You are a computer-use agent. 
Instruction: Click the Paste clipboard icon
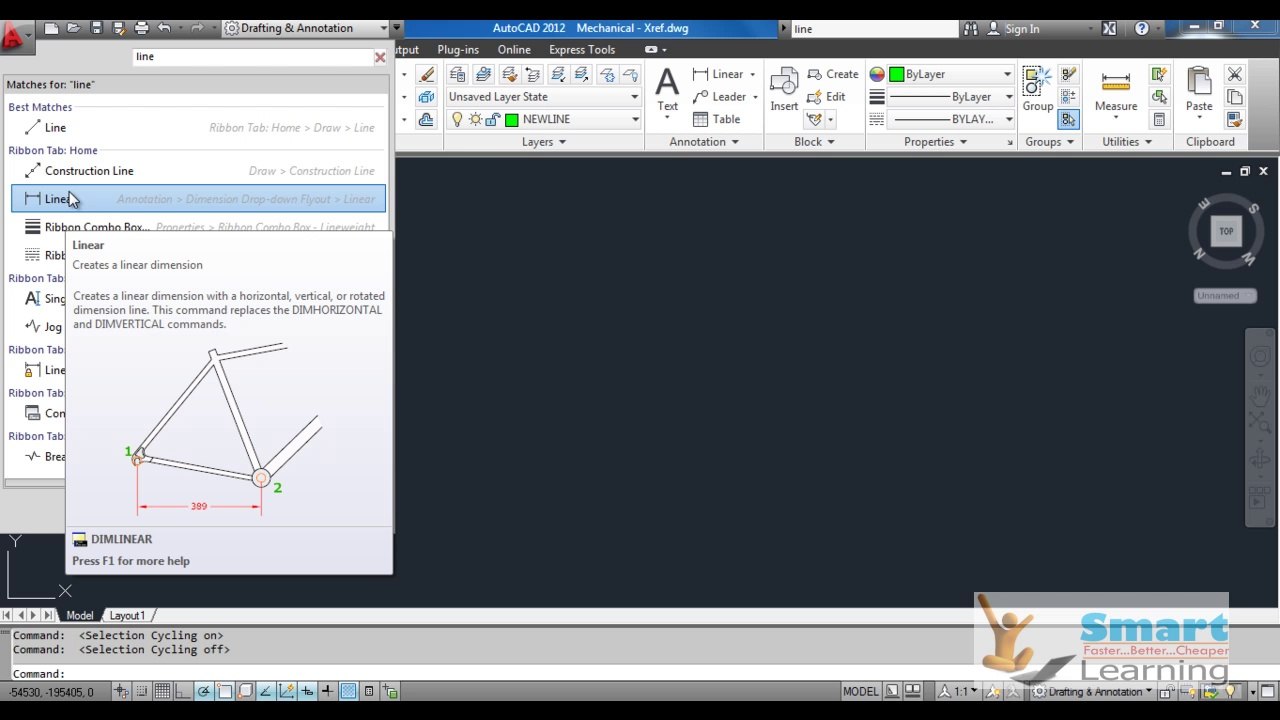pyautogui.click(x=1199, y=90)
